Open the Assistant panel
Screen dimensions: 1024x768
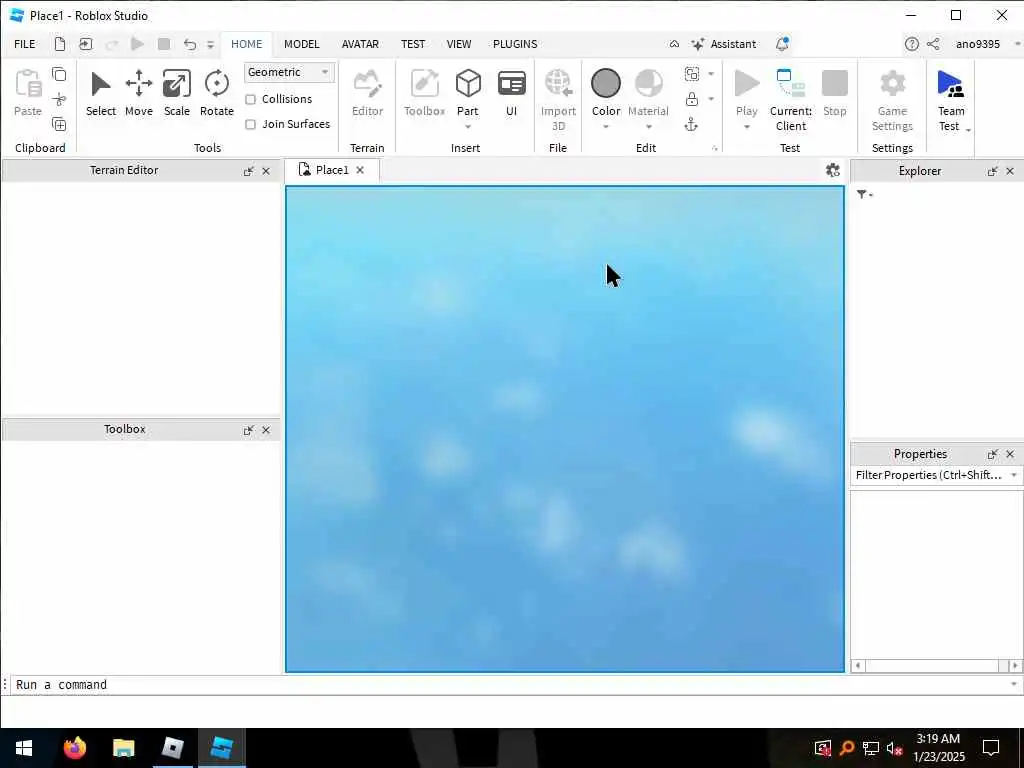click(724, 44)
